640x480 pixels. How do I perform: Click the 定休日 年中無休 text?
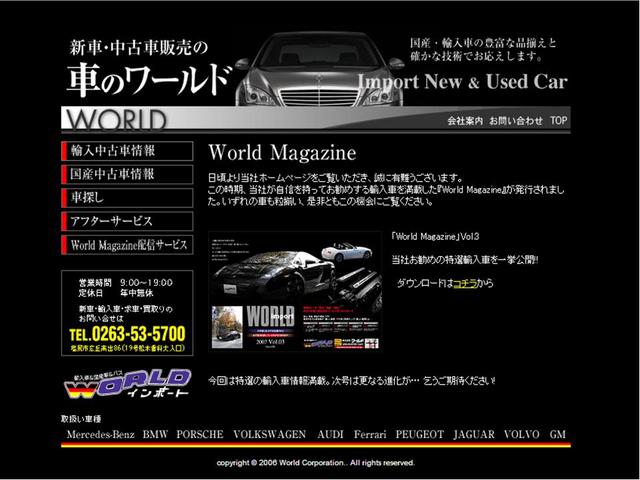pyautogui.click(x=116, y=293)
